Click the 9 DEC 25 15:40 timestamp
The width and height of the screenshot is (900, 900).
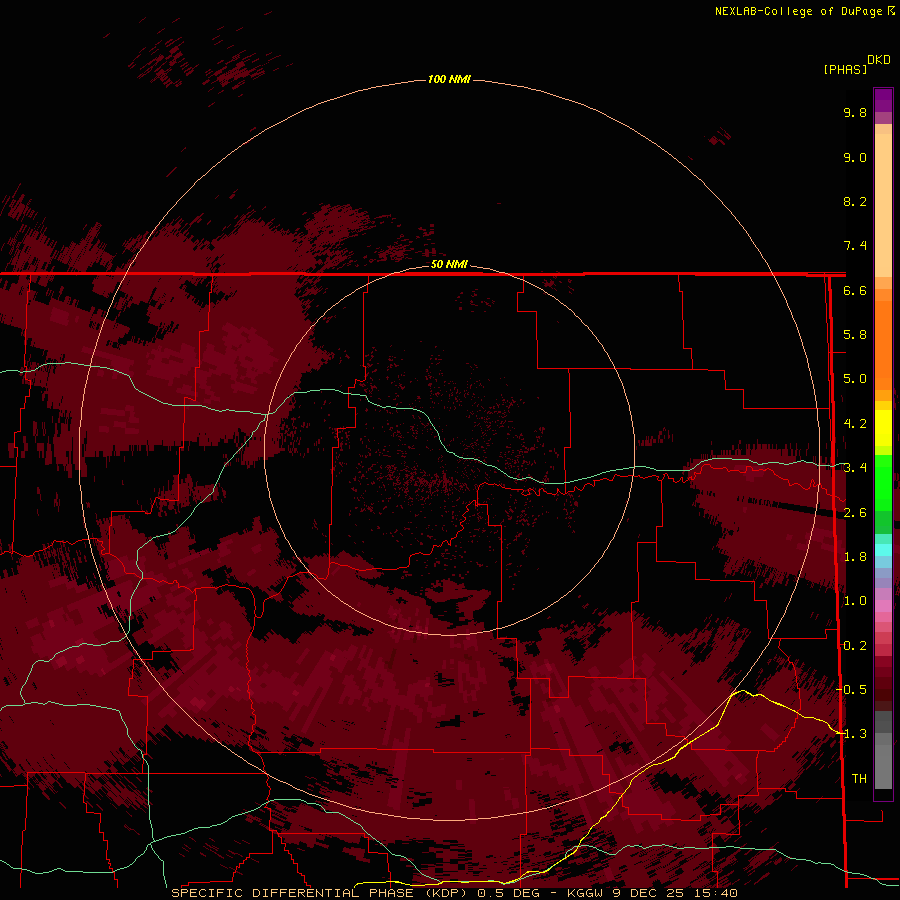click(674, 893)
